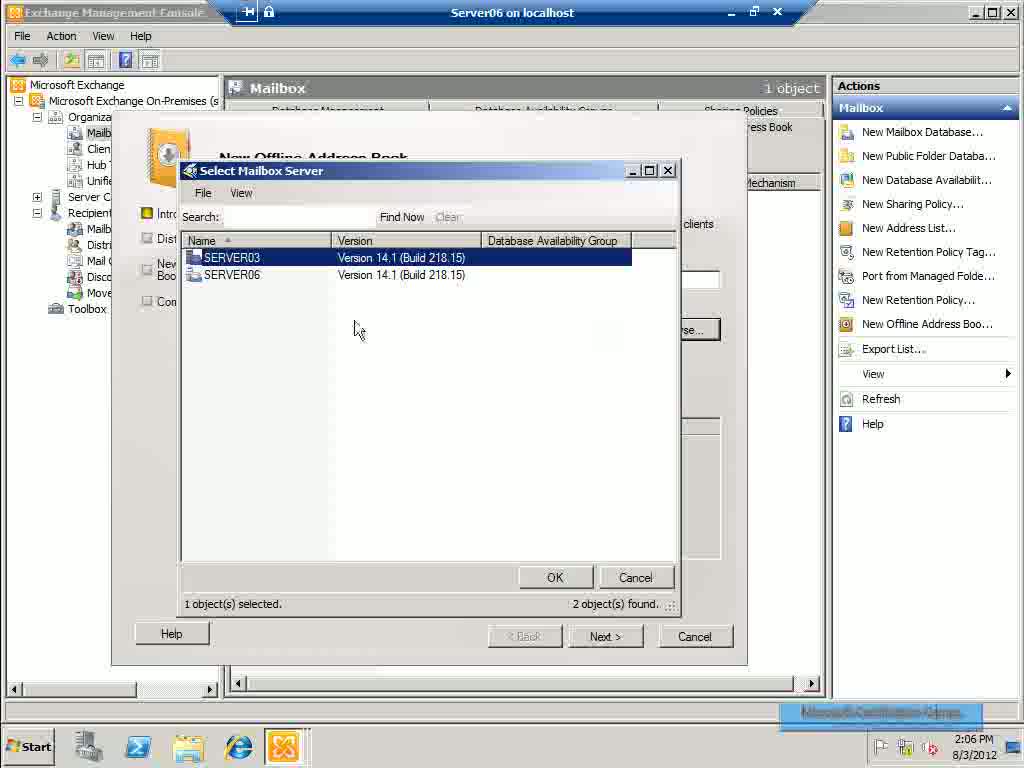Screen dimensions: 1024x768
Task: Open Server Manager from taskbar
Action: coord(88,746)
